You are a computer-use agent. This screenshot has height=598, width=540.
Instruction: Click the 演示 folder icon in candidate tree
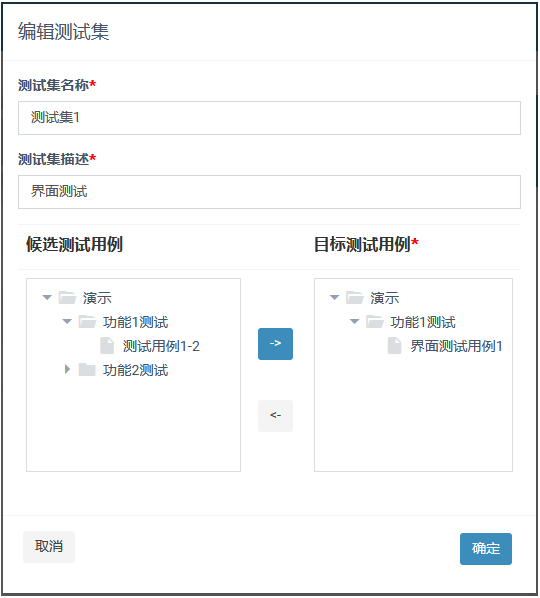[x=67, y=297]
